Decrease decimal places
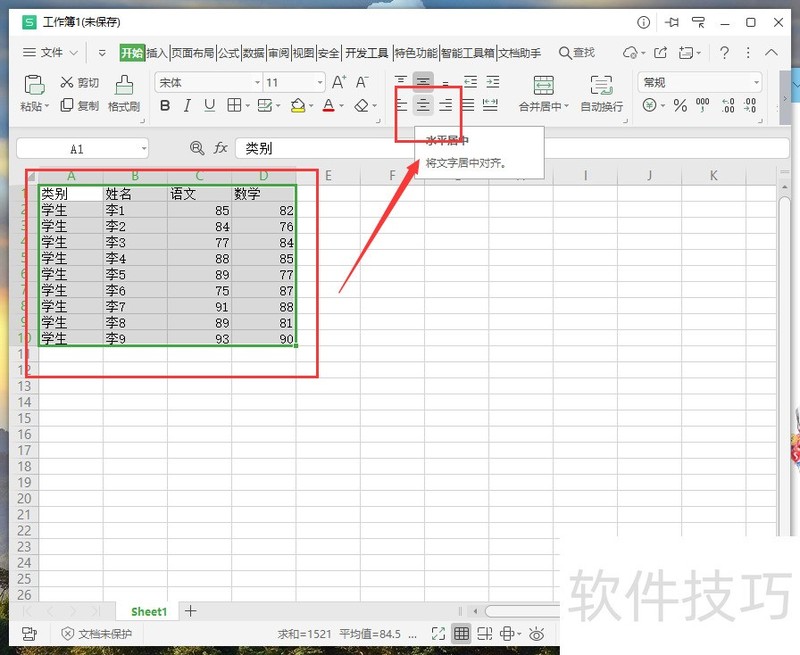The image size is (800, 655). [x=749, y=106]
